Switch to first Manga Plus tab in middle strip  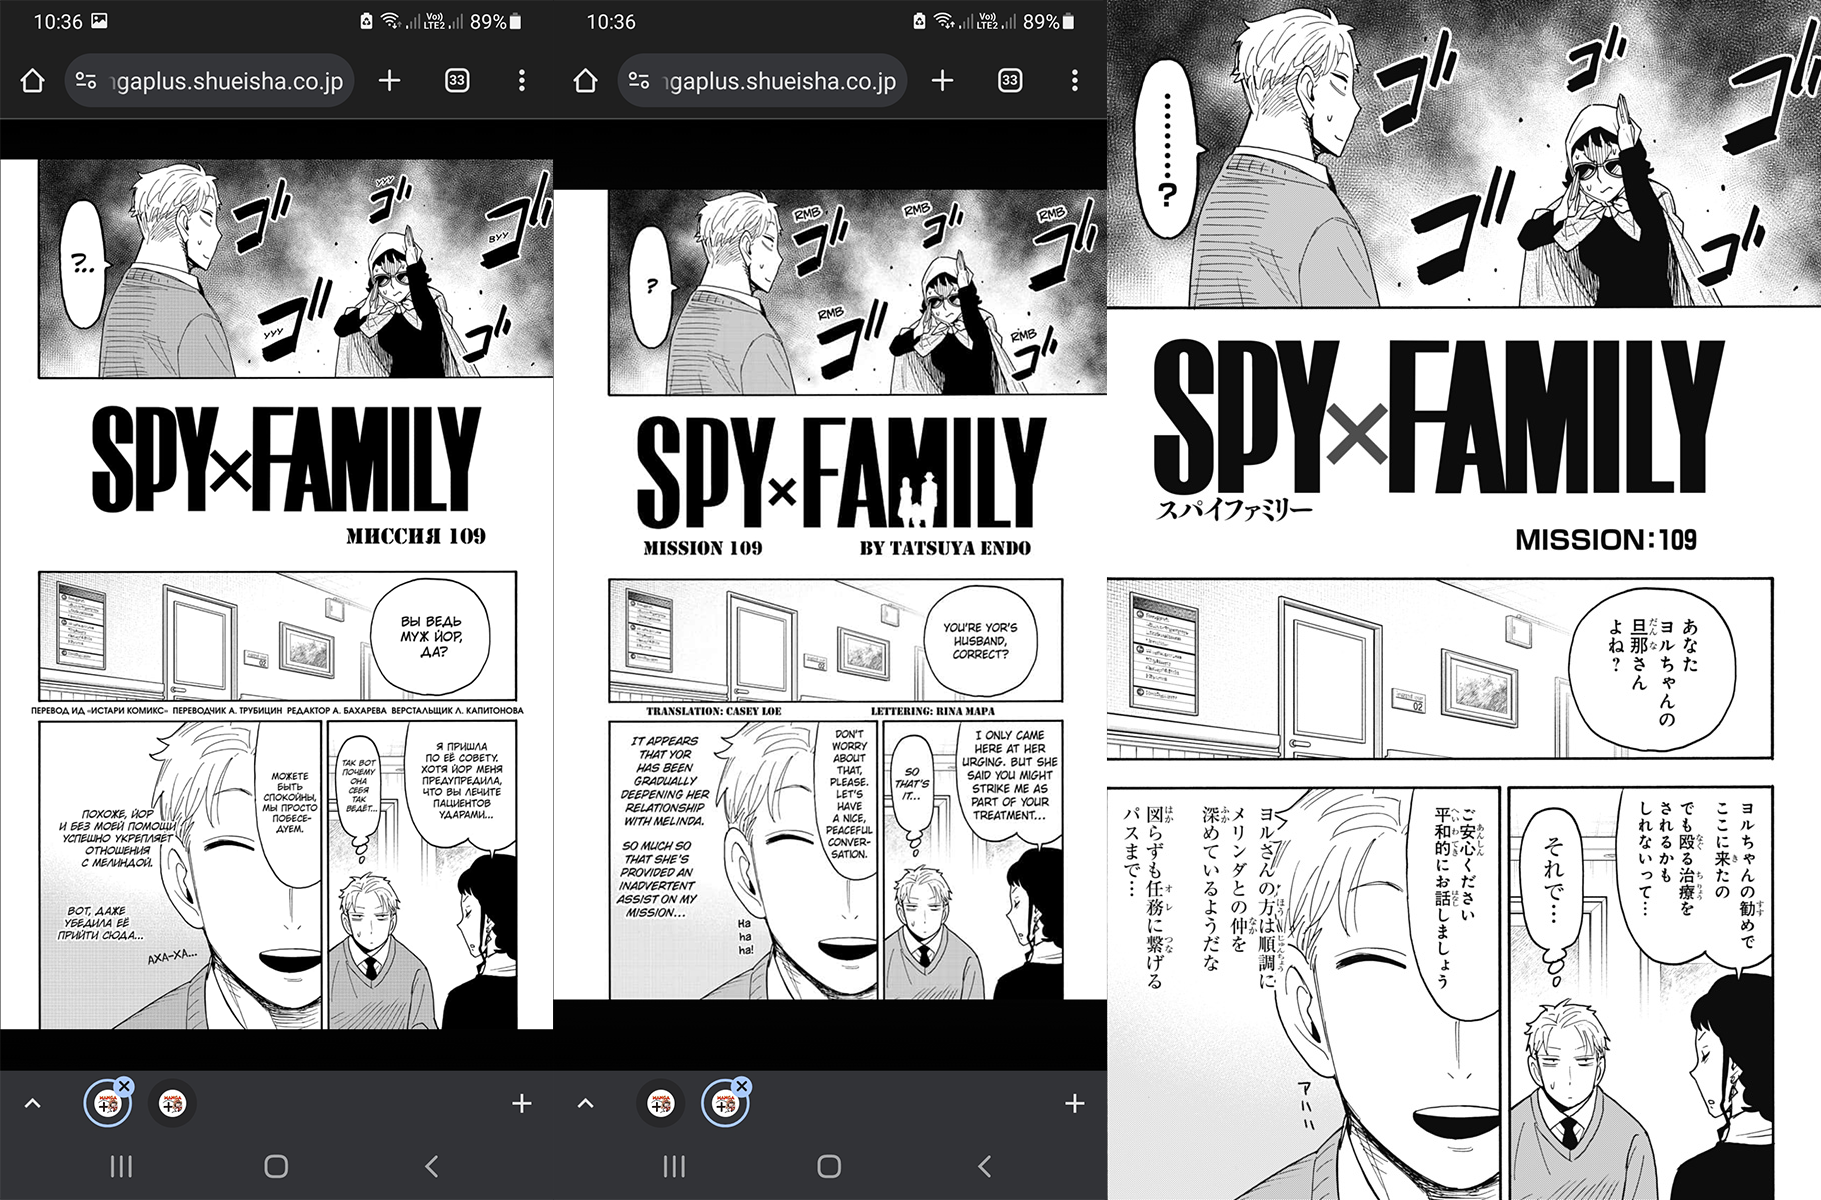pyautogui.click(x=660, y=1104)
